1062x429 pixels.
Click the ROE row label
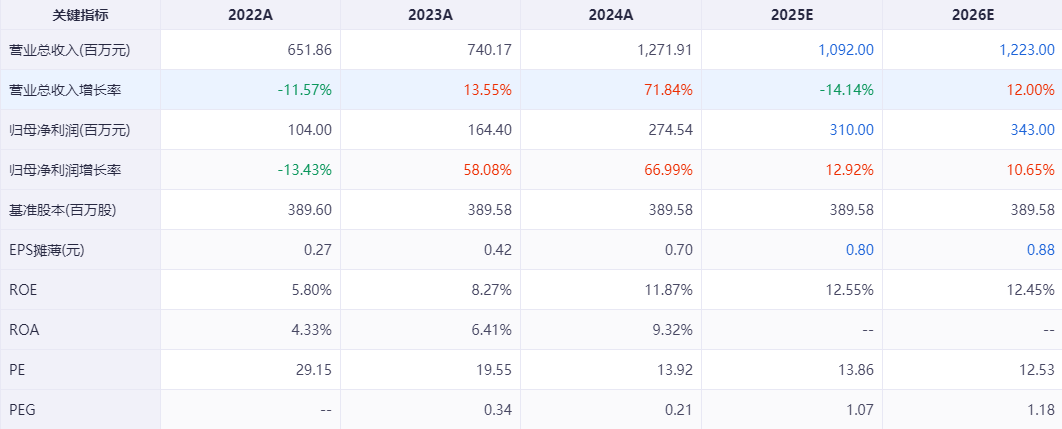click(x=23, y=290)
